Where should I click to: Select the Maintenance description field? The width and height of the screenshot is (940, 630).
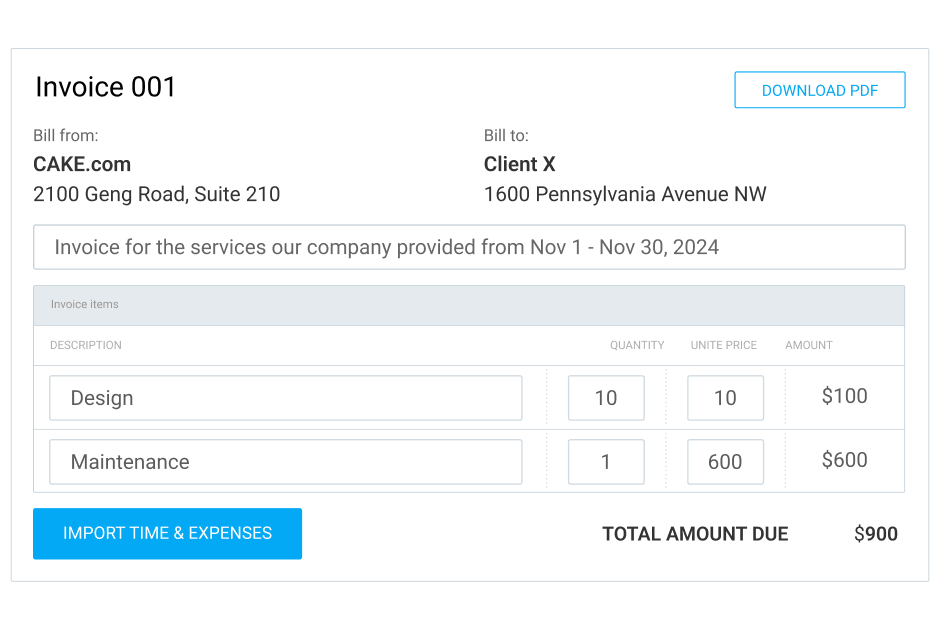pos(285,462)
